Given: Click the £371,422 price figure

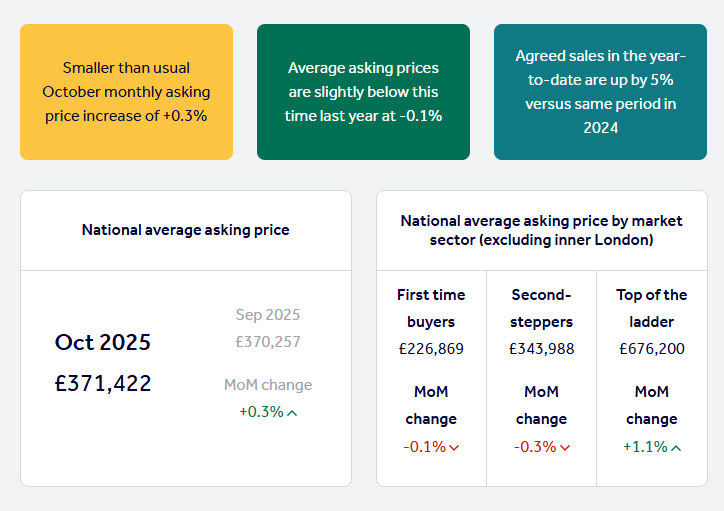Looking at the screenshot, I should (x=103, y=383).
